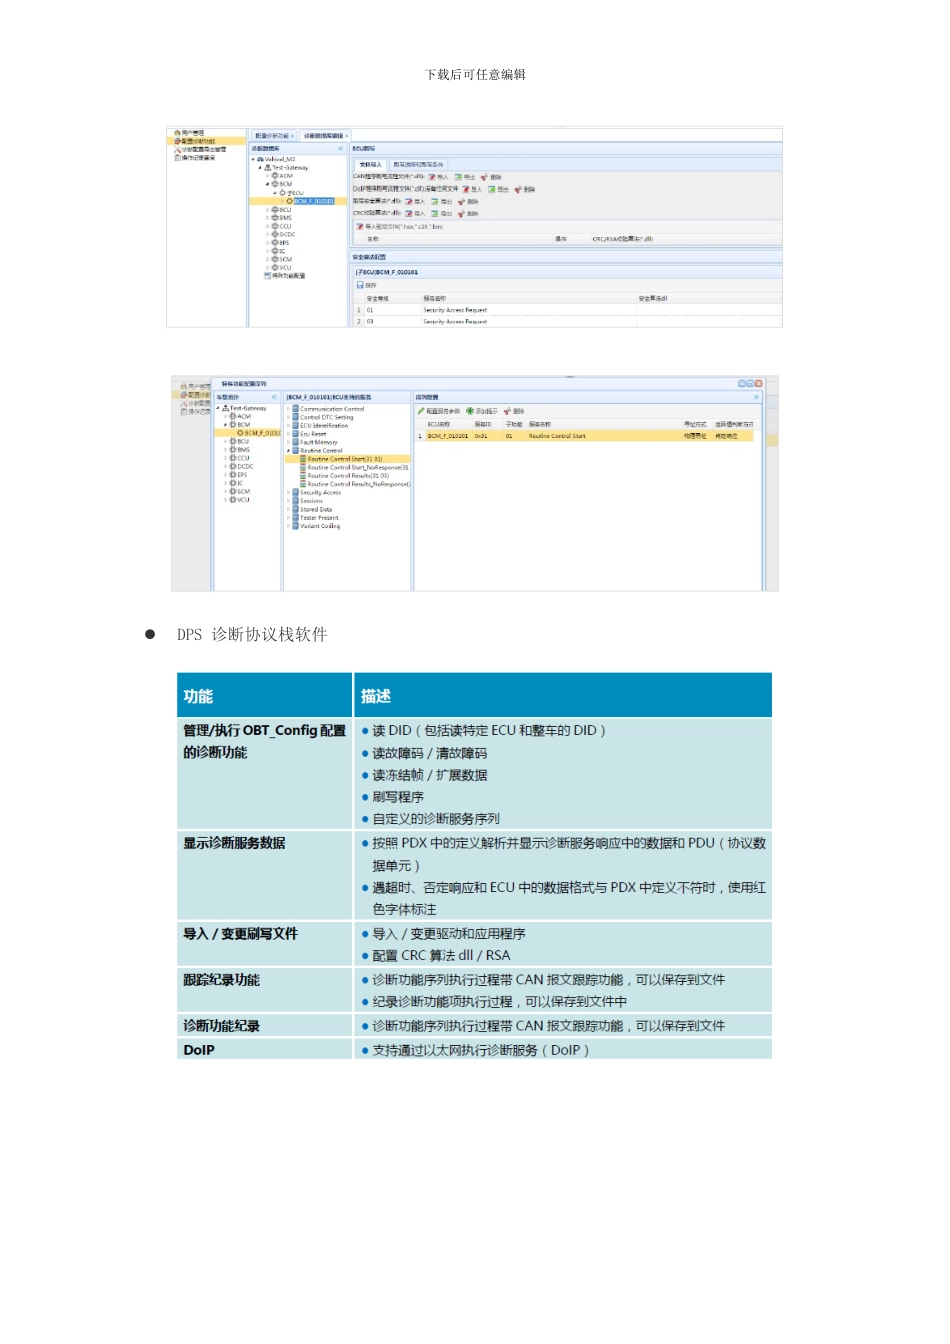Select BMS node in 诊断数据库 tree
The height and width of the screenshot is (1344, 950).
pos(283,218)
